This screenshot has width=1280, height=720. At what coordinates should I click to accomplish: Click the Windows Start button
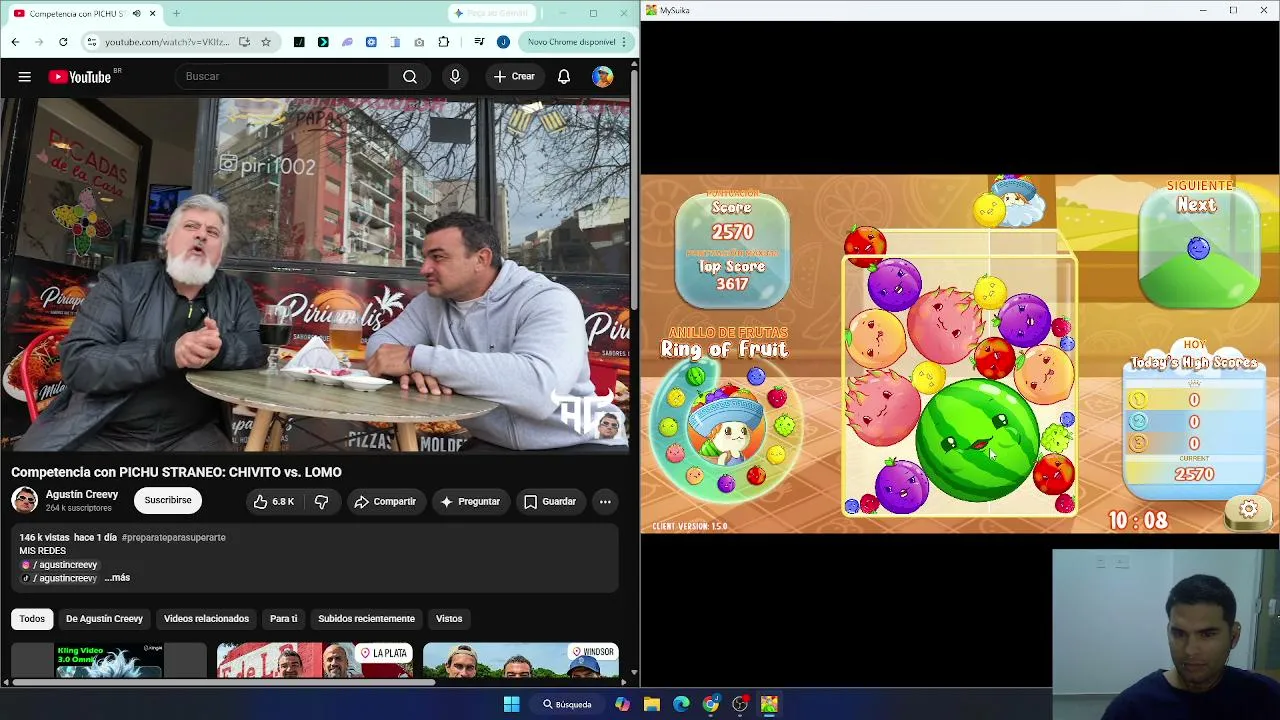tap(511, 704)
